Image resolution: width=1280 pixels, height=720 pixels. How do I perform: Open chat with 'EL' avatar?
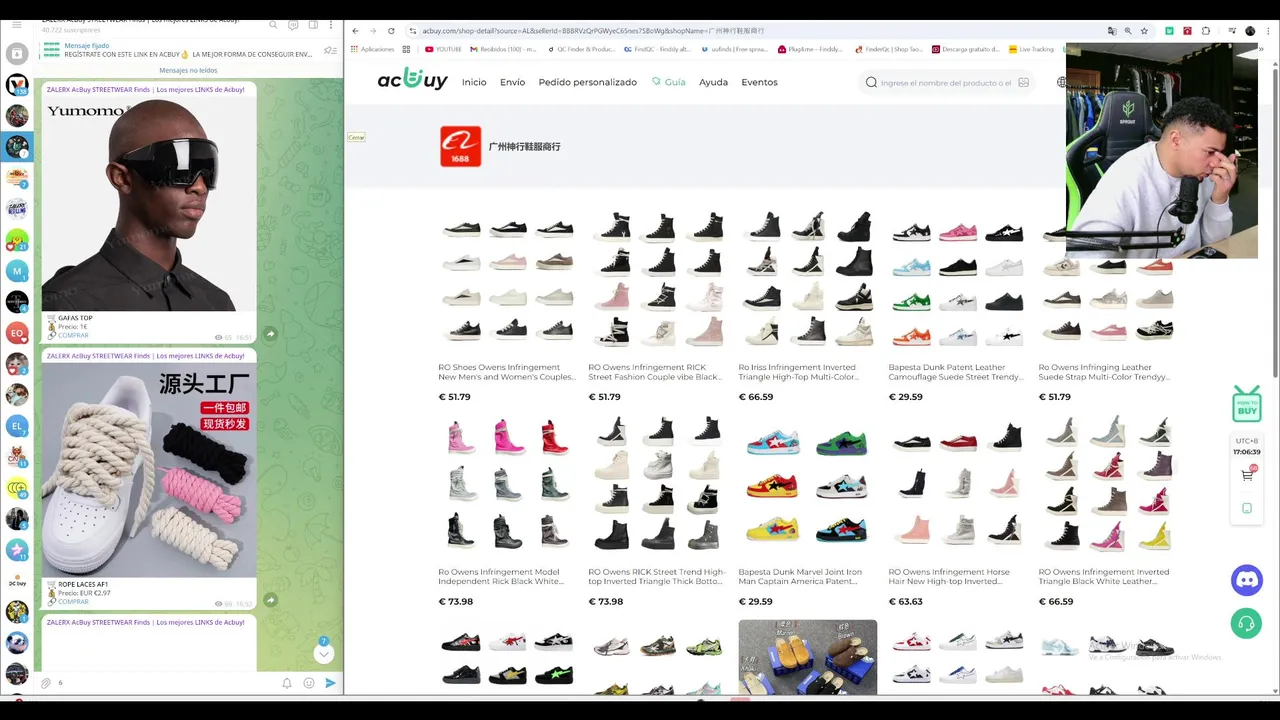pos(17,426)
